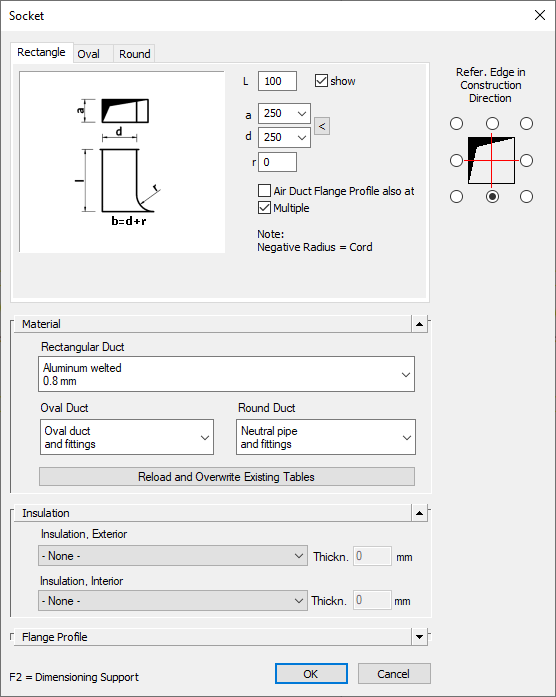556x697 pixels.
Task: Click Reload and Overwrite Existing Tables
Action: click(x=227, y=477)
